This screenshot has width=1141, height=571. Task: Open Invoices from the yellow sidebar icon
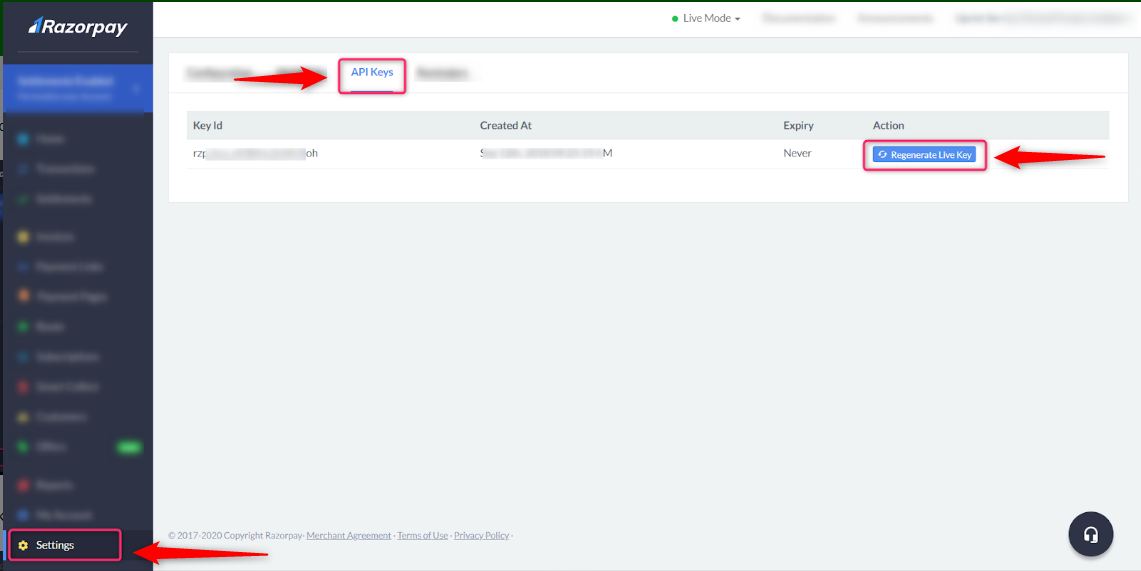pyautogui.click(x=23, y=237)
